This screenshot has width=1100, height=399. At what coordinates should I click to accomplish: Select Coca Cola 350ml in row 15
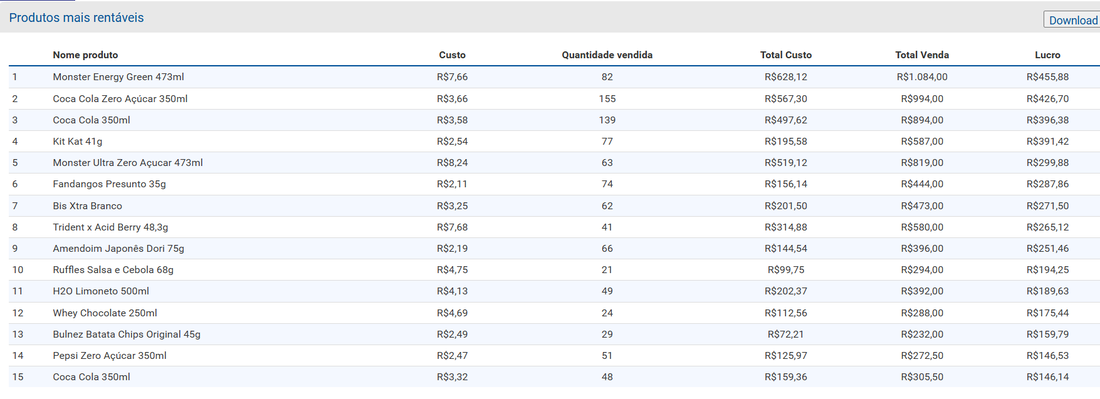coord(91,377)
